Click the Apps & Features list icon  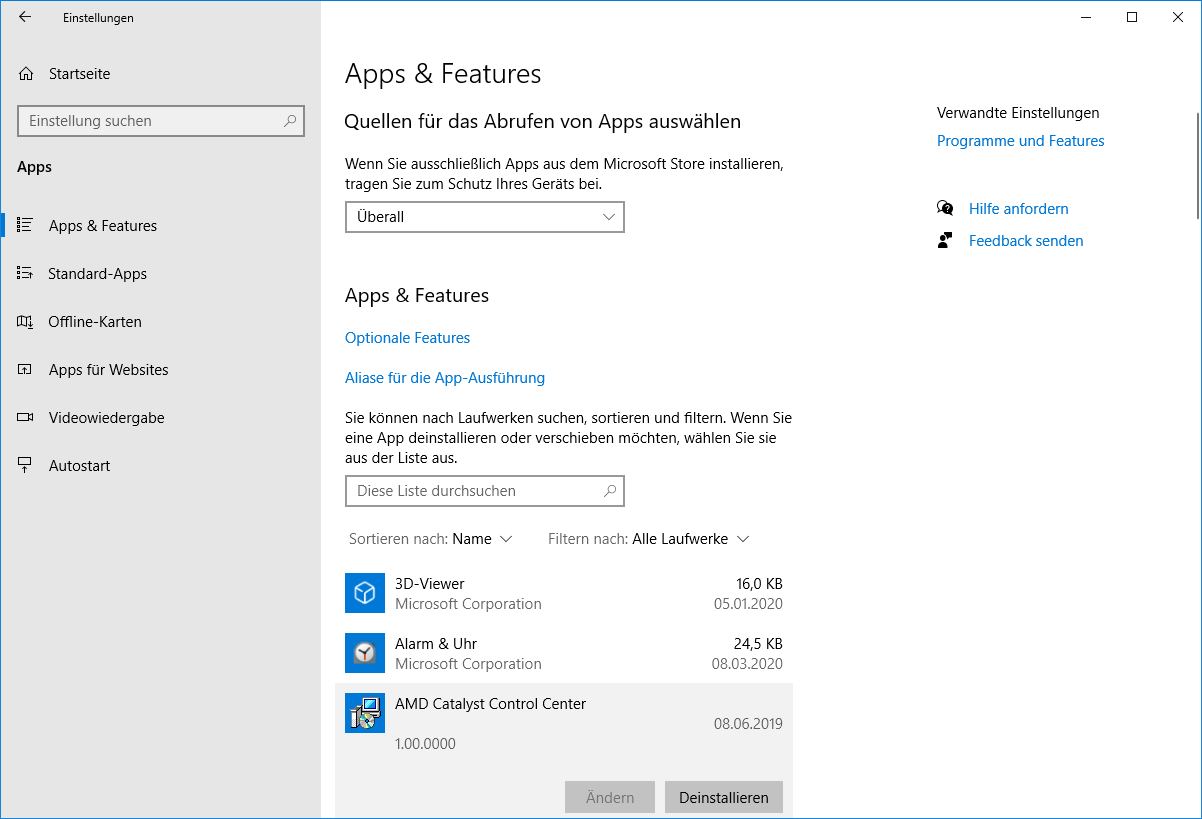pyautogui.click(x=26, y=226)
